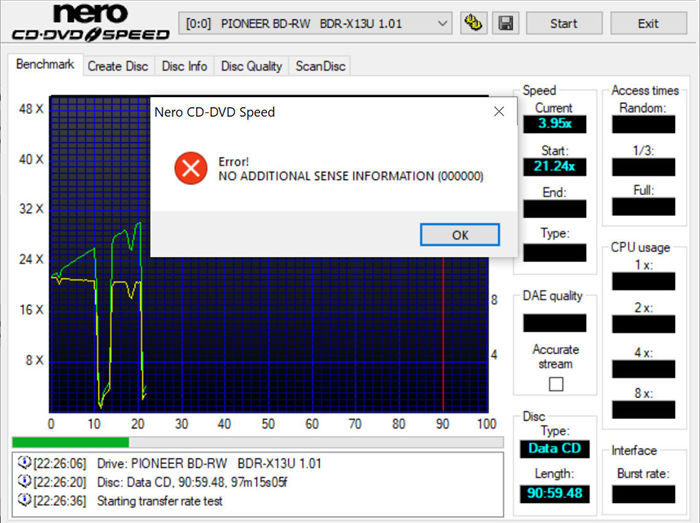Image resolution: width=700 pixels, height=523 pixels.
Task: Click the green test progress bar
Action: (x=70, y=442)
